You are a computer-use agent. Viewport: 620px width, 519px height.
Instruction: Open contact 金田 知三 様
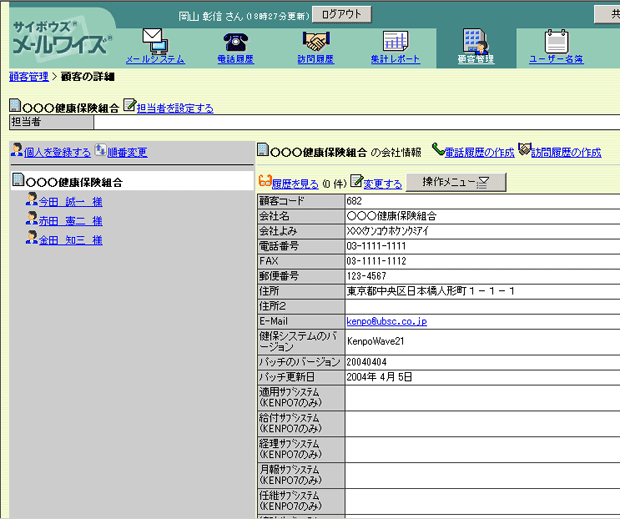pyautogui.click(x=71, y=240)
